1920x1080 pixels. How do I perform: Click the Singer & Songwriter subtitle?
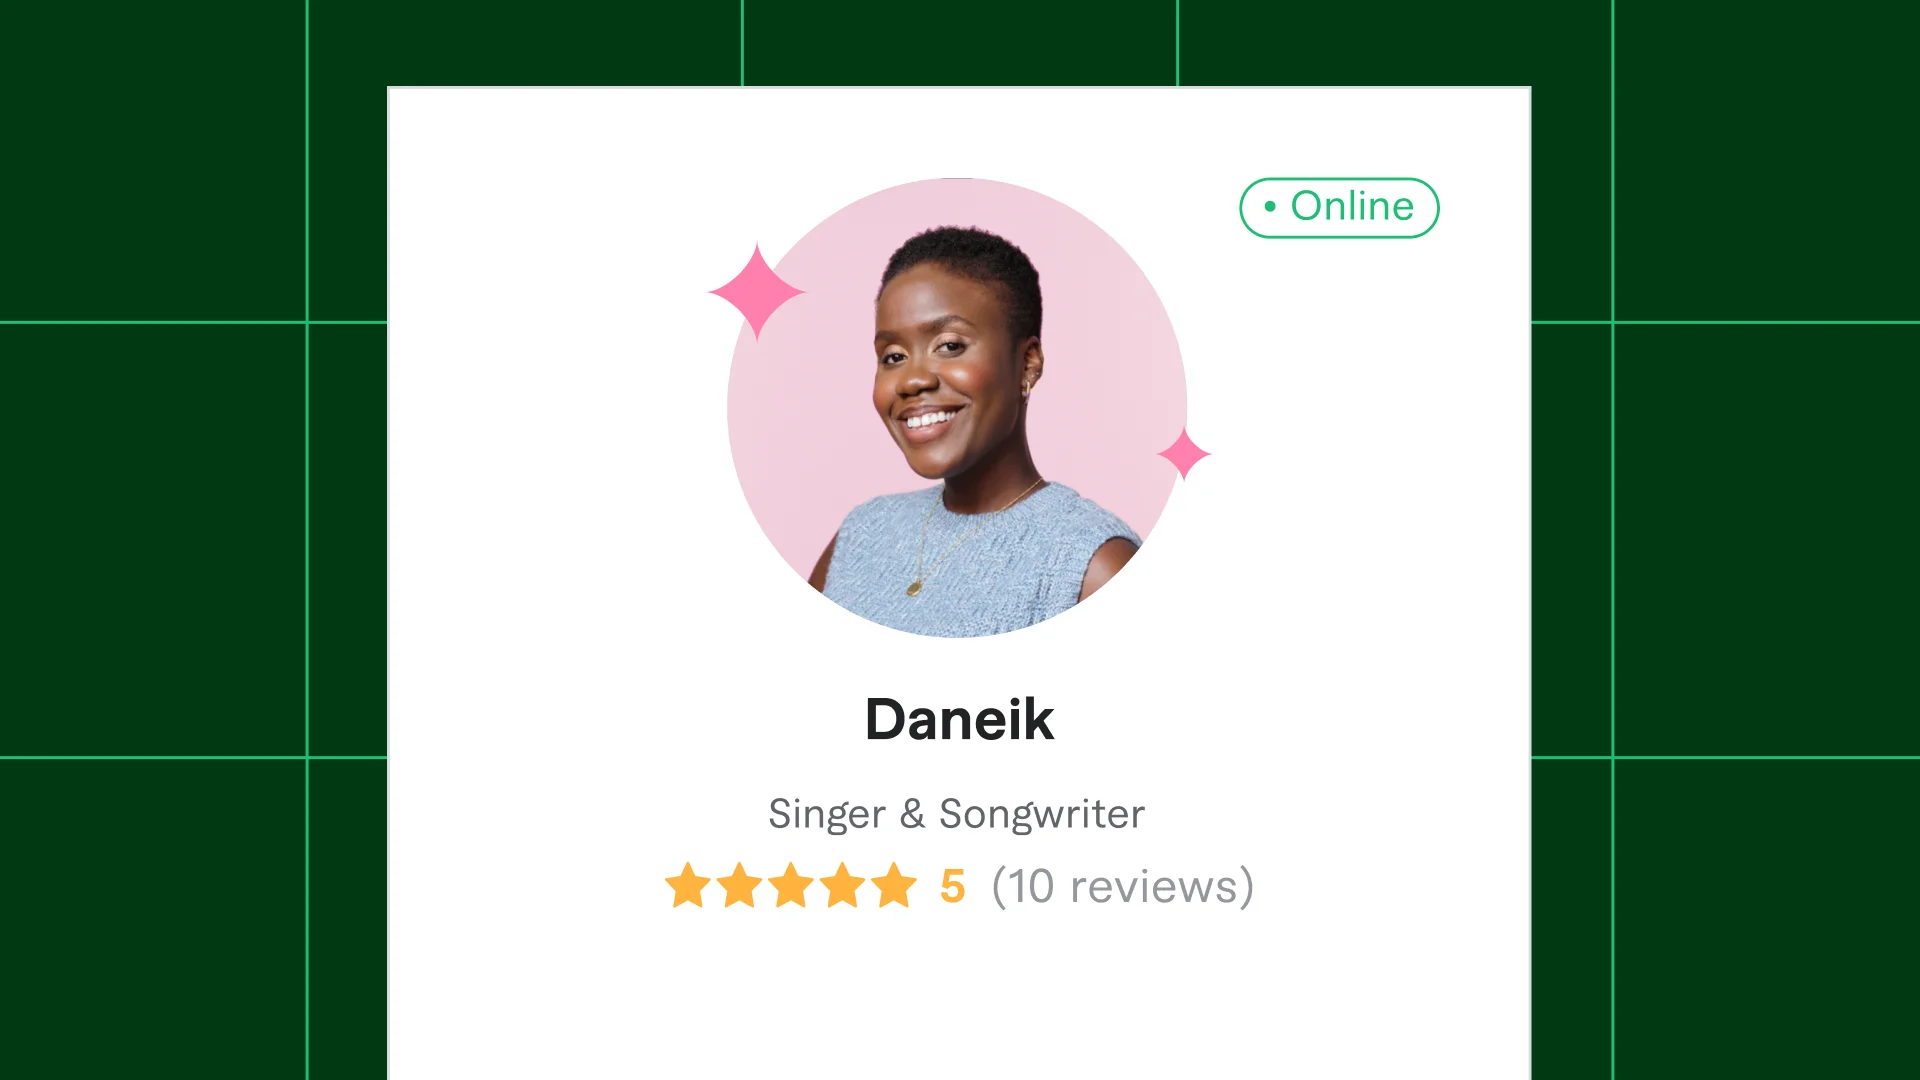956,814
